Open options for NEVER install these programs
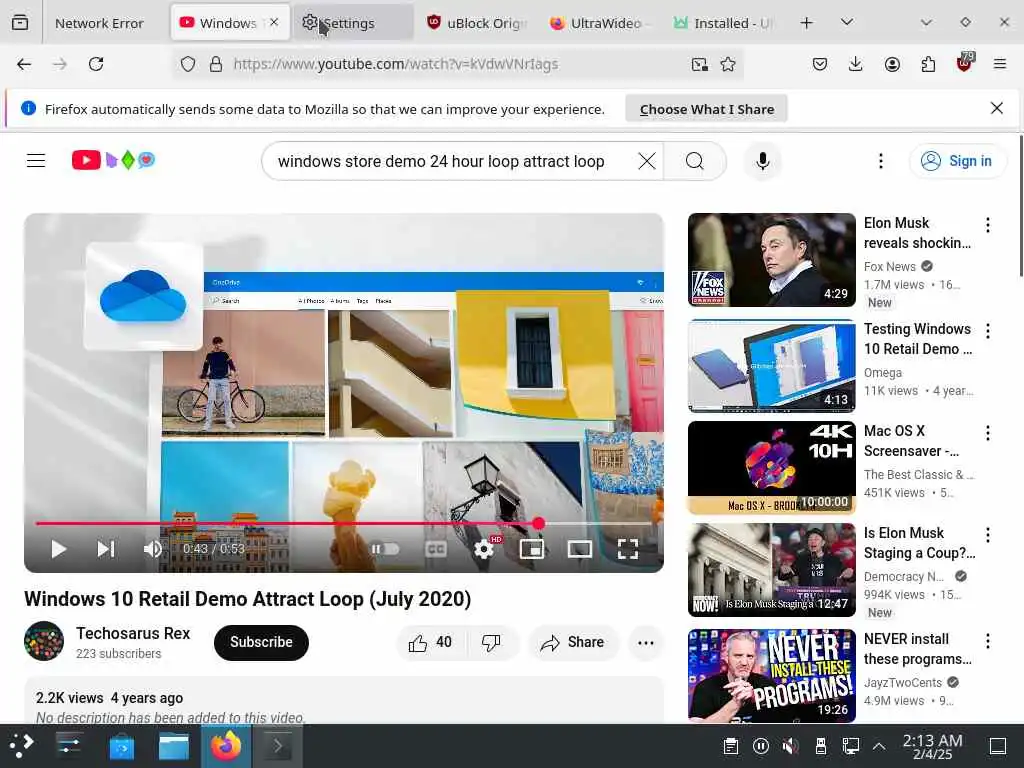Screen dimensions: 1024x768 click(x=988, y=641)
